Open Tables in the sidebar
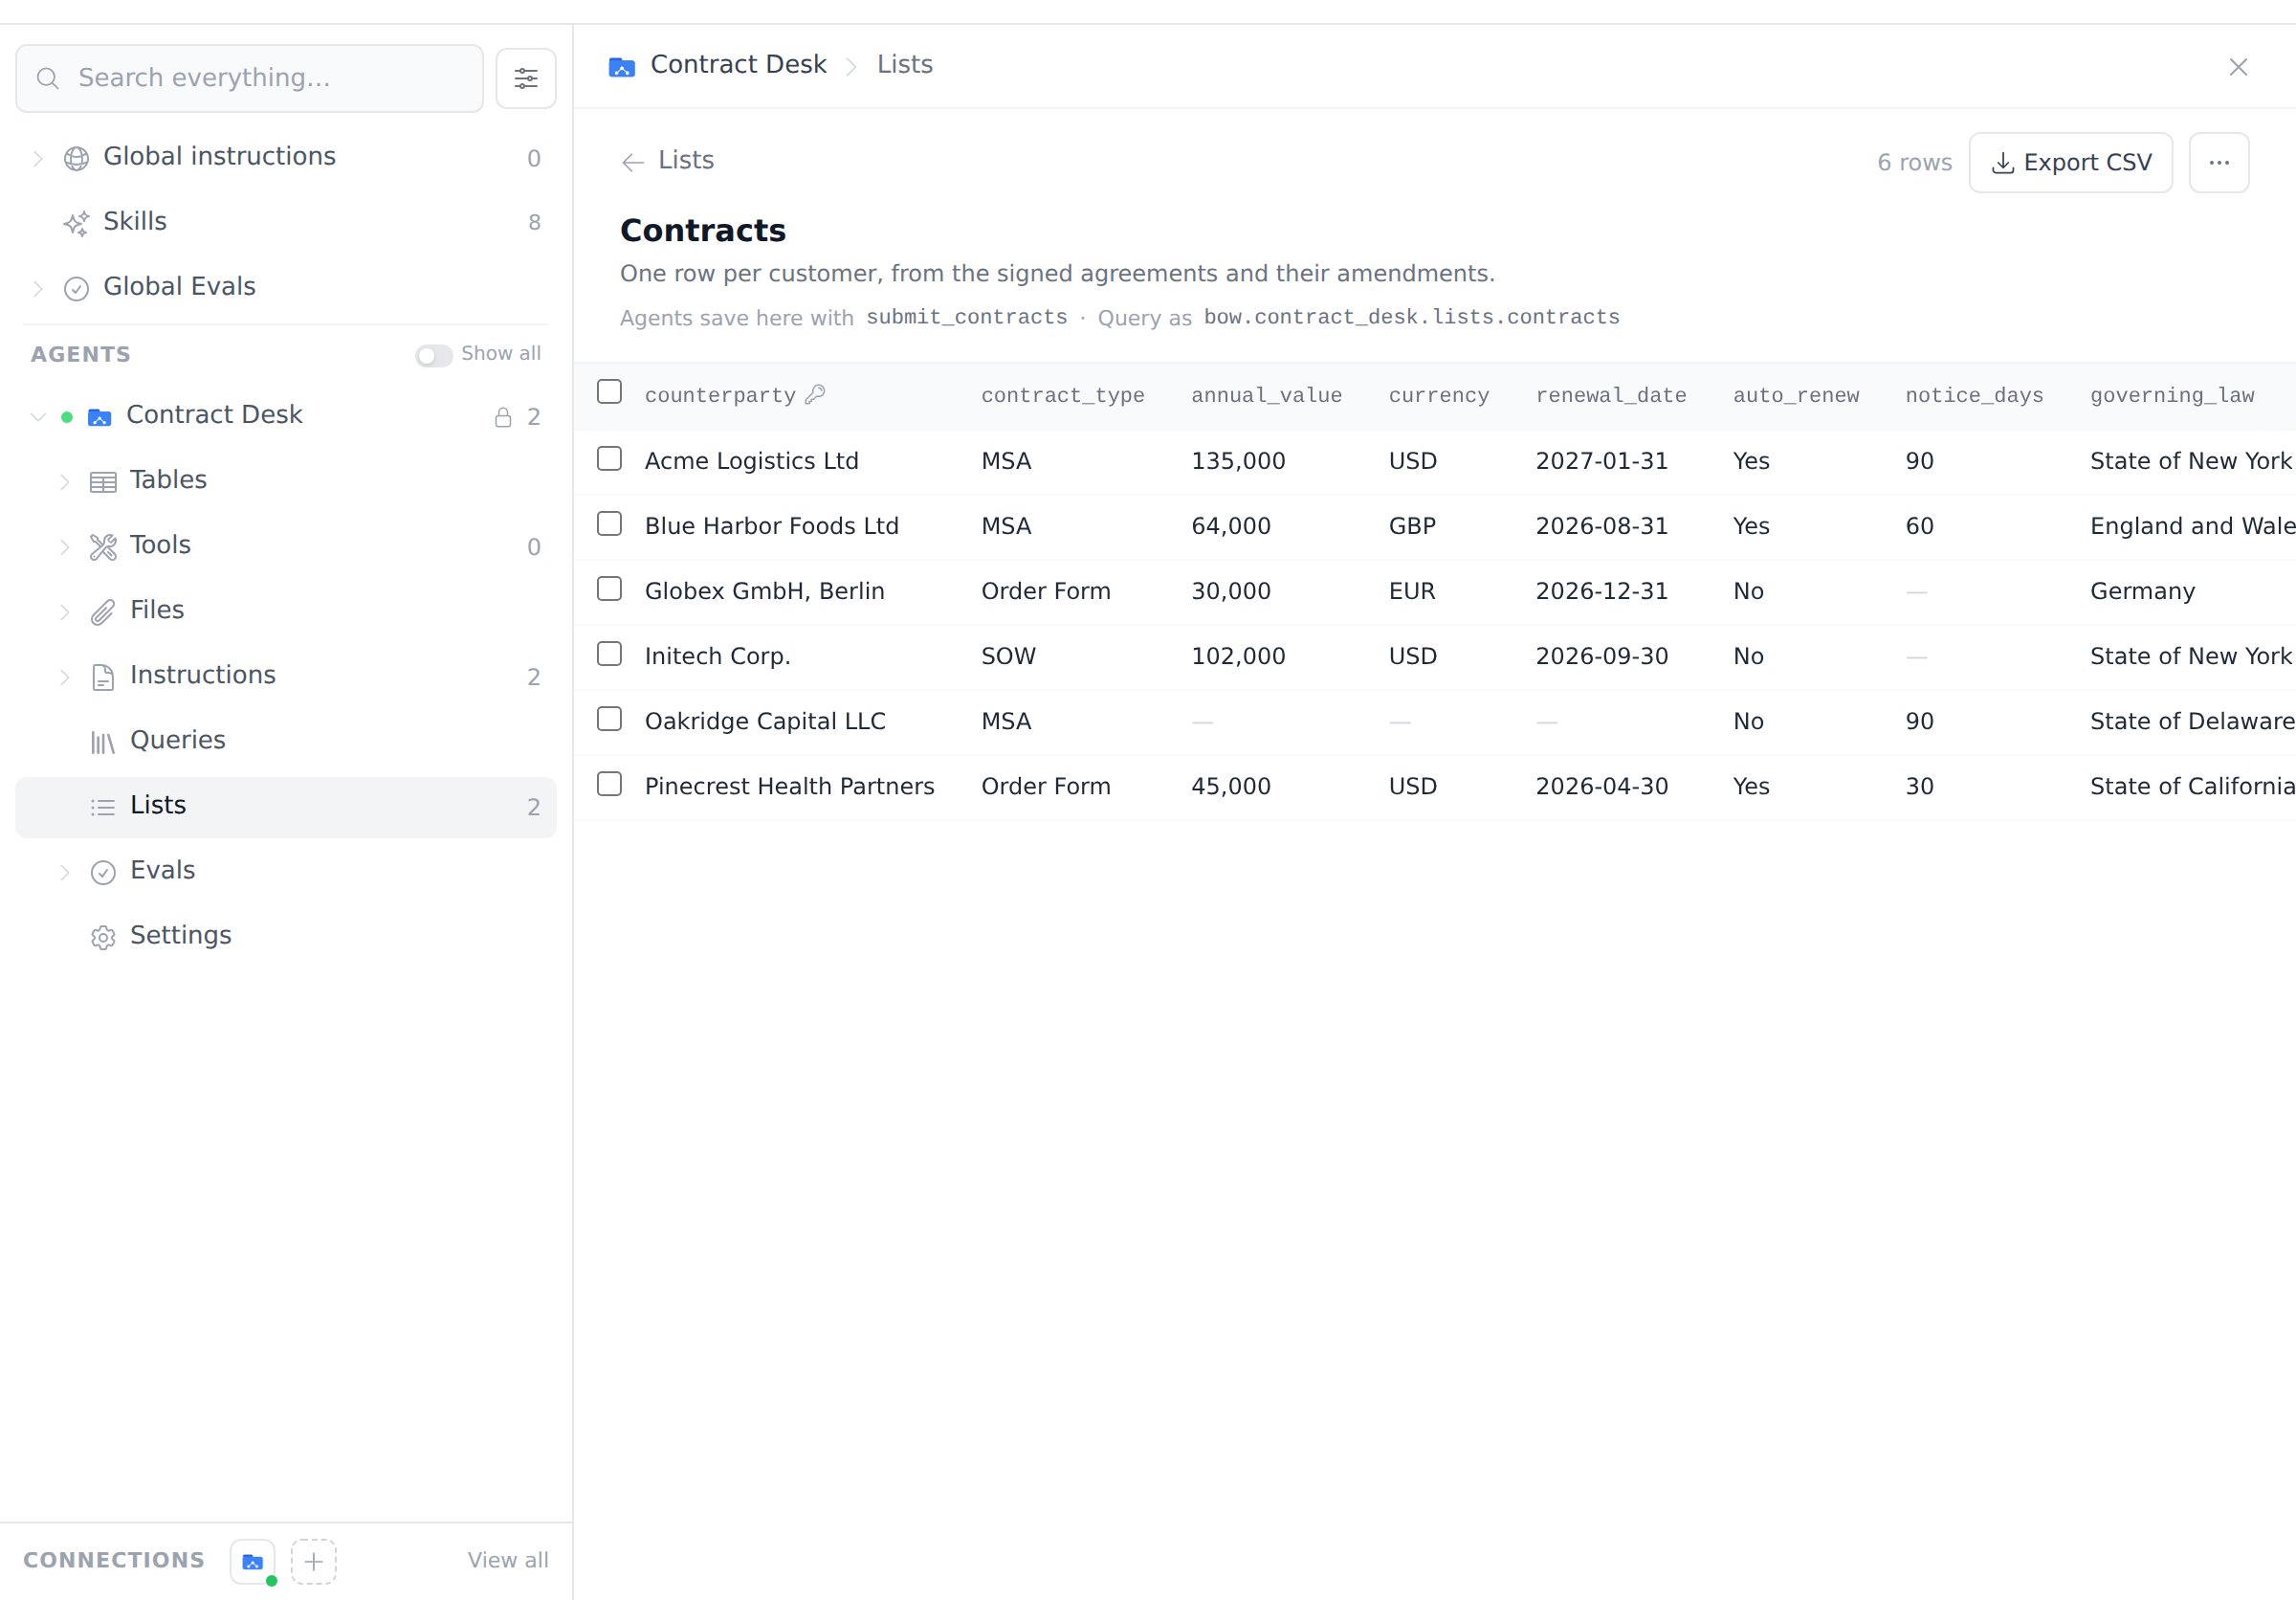 pos(286,481)
